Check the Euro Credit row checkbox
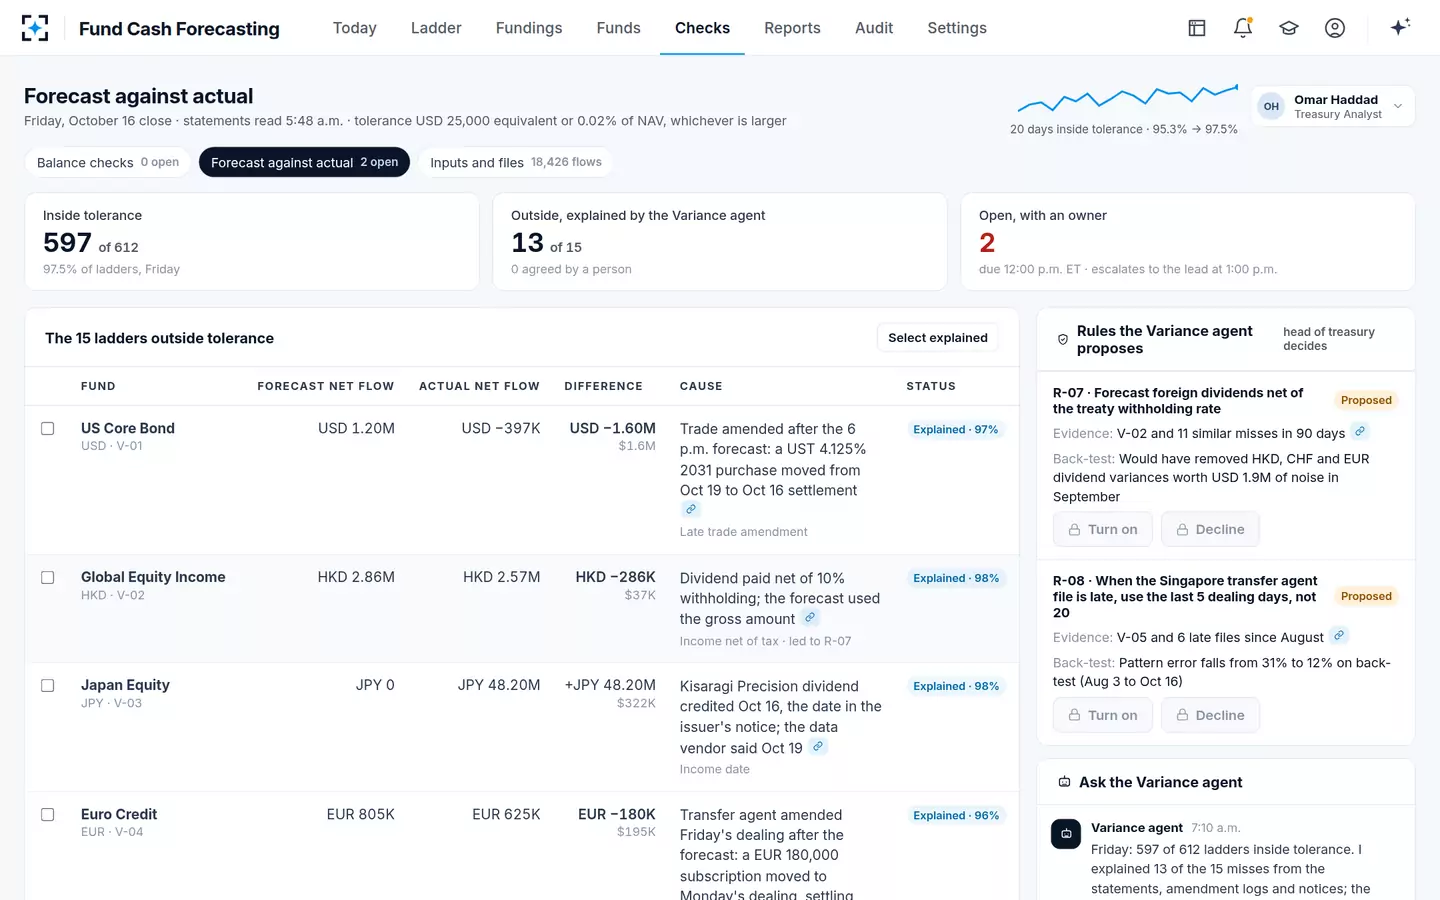Viewport: 1440px width, 900px height. 47,815
